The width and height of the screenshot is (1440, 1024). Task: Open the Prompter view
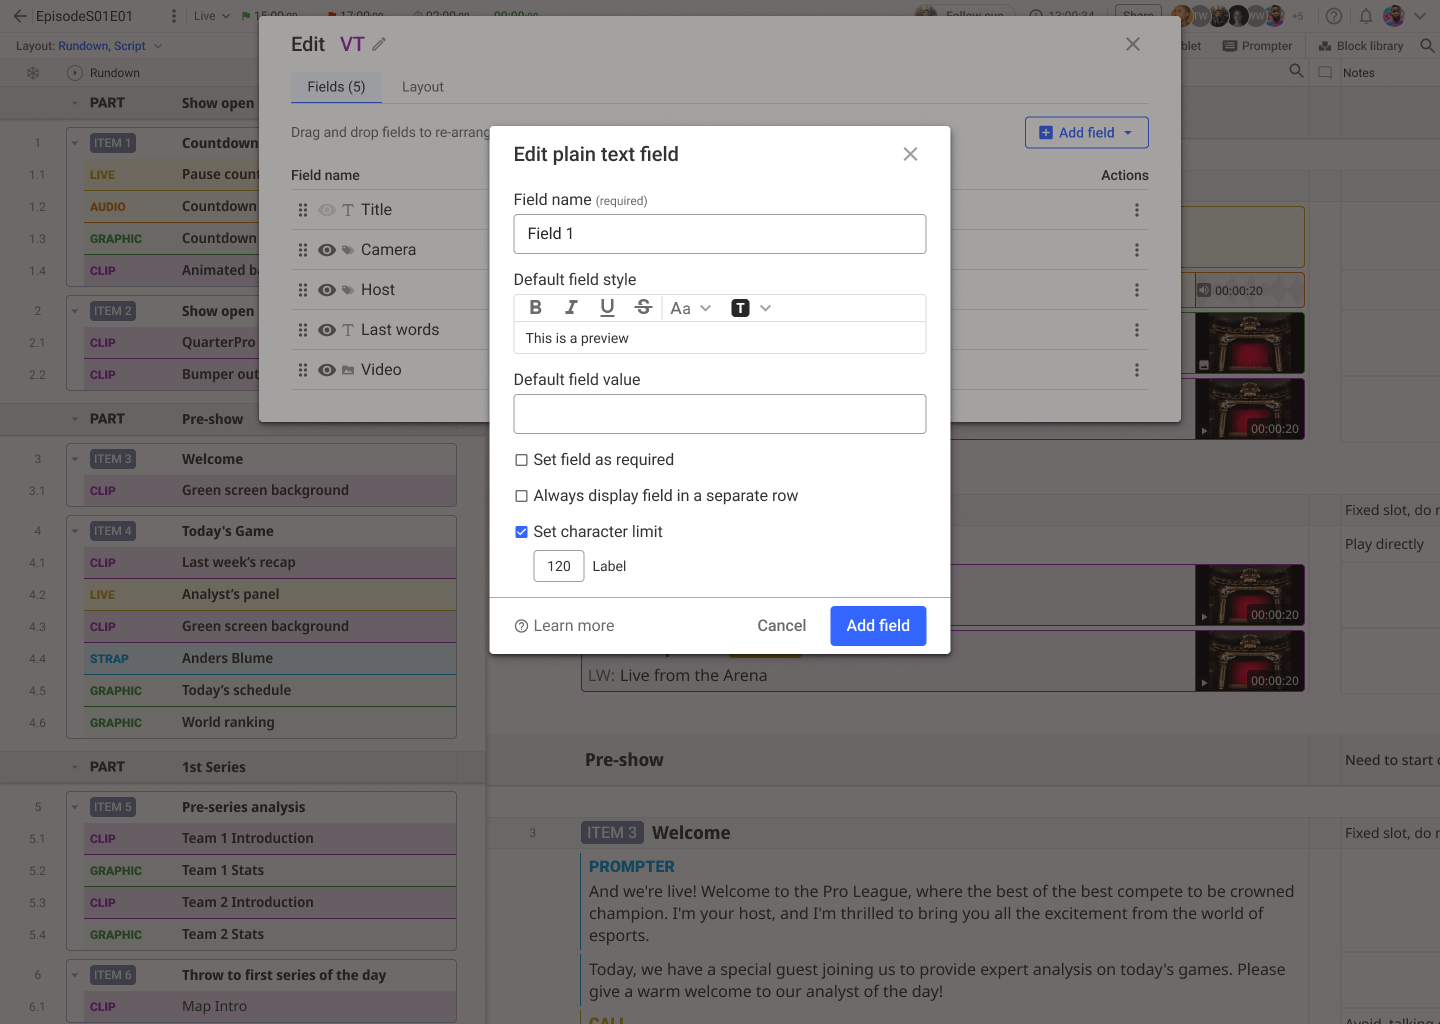[x=1258, y=46]
